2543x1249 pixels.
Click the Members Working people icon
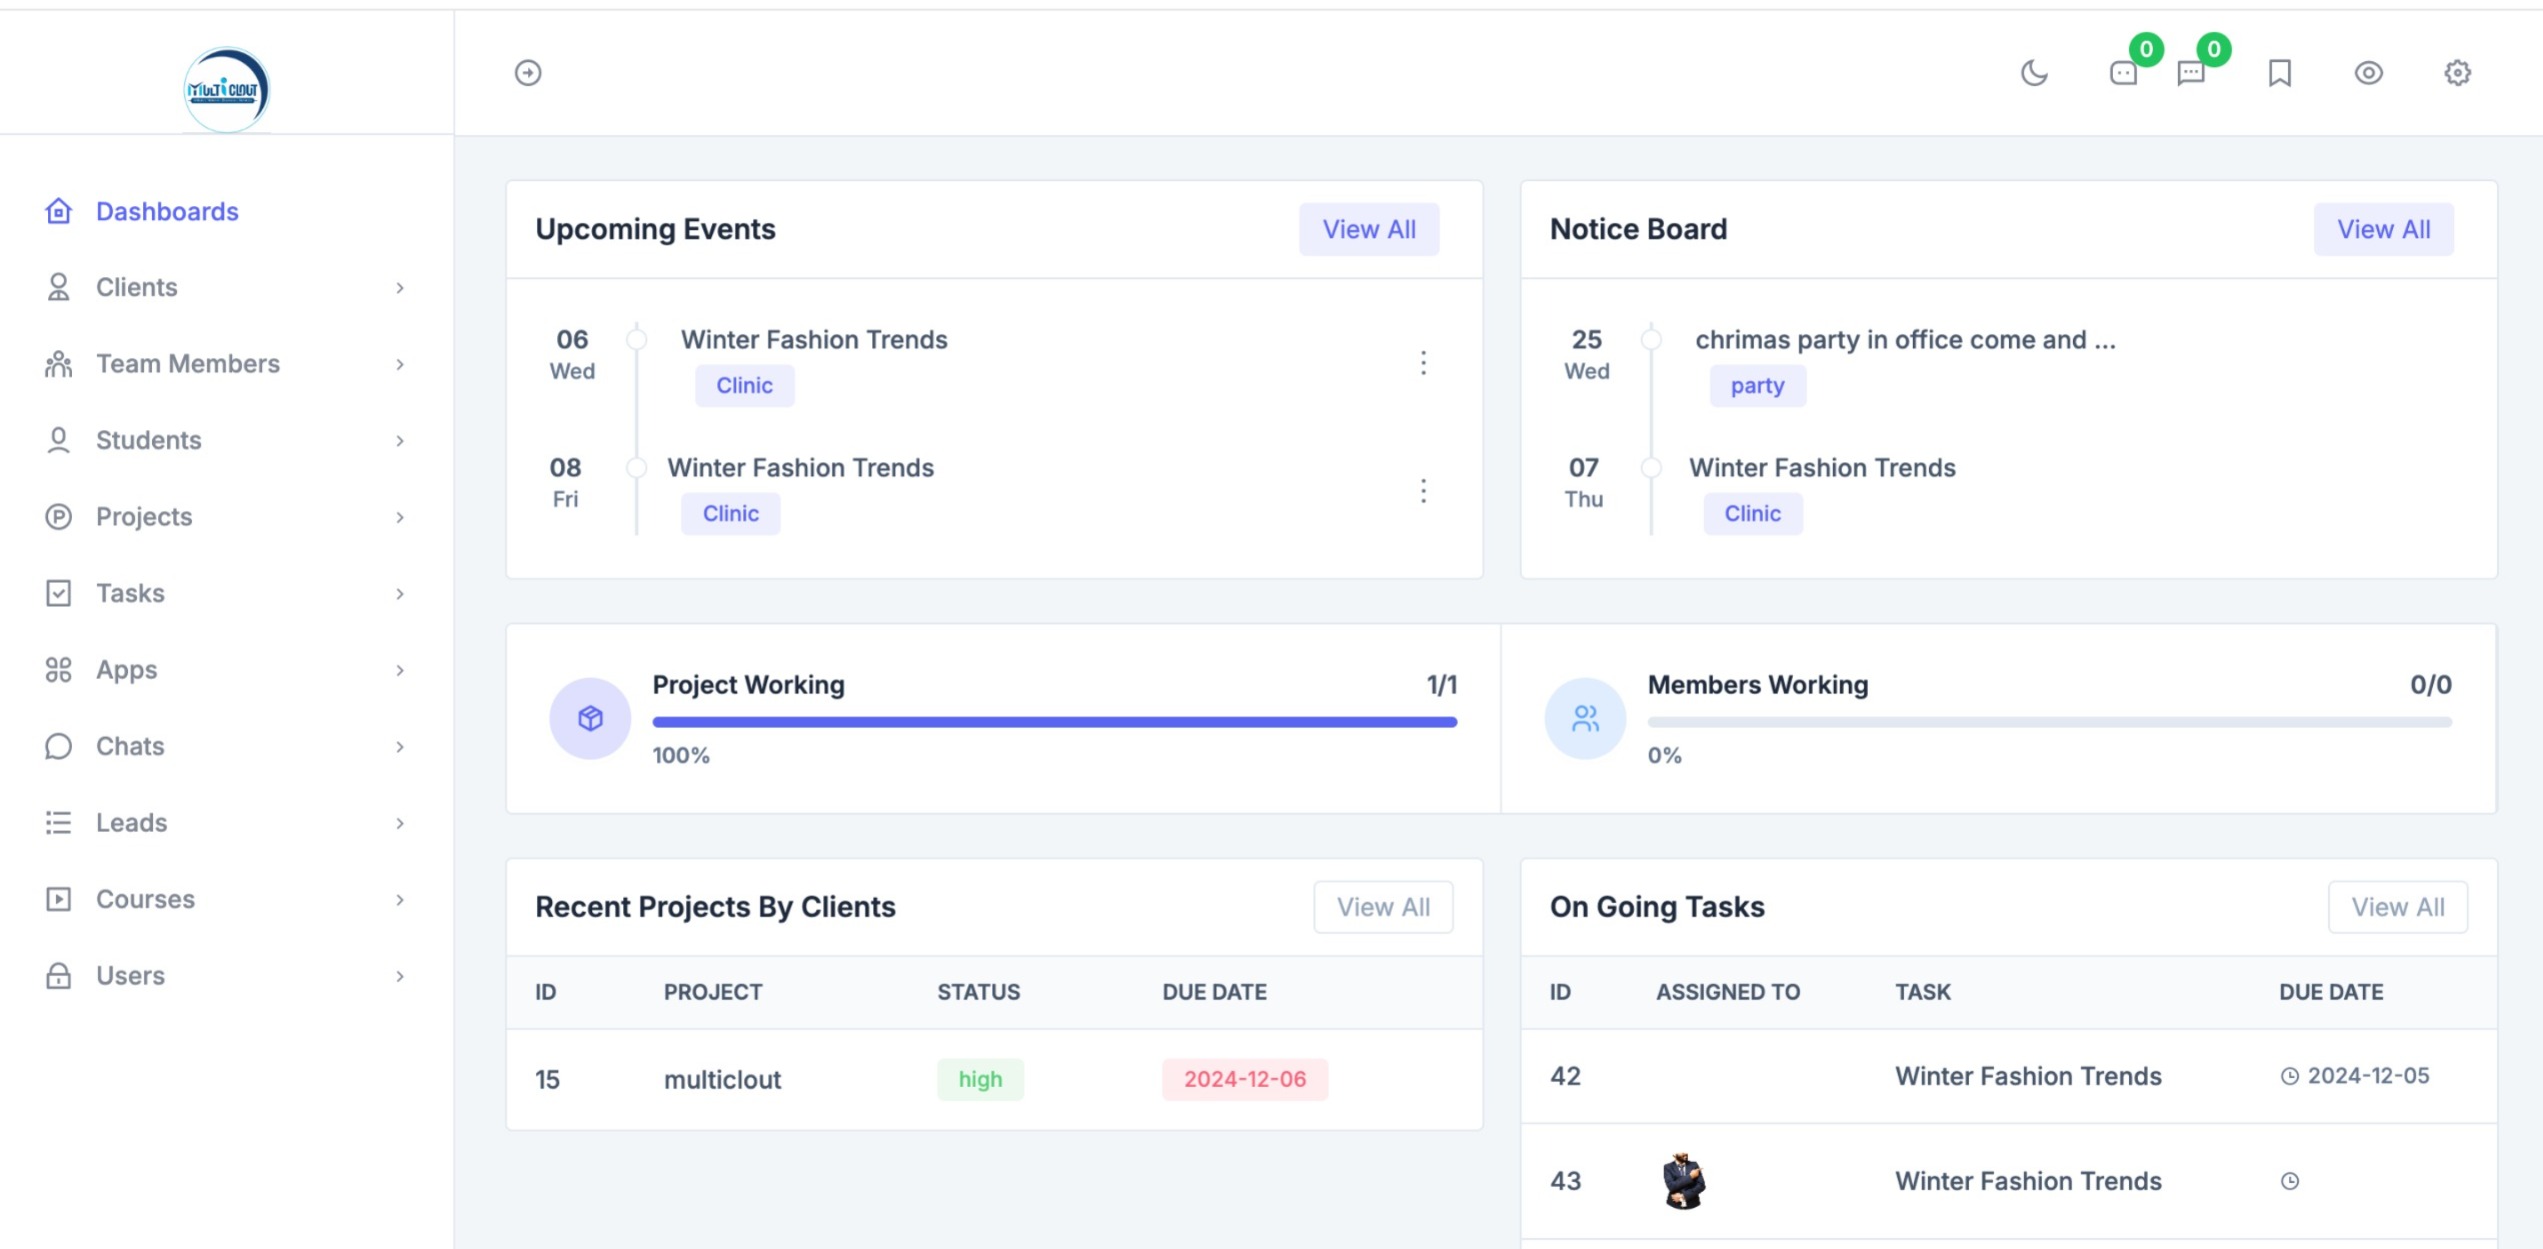tap(1585, 718)
